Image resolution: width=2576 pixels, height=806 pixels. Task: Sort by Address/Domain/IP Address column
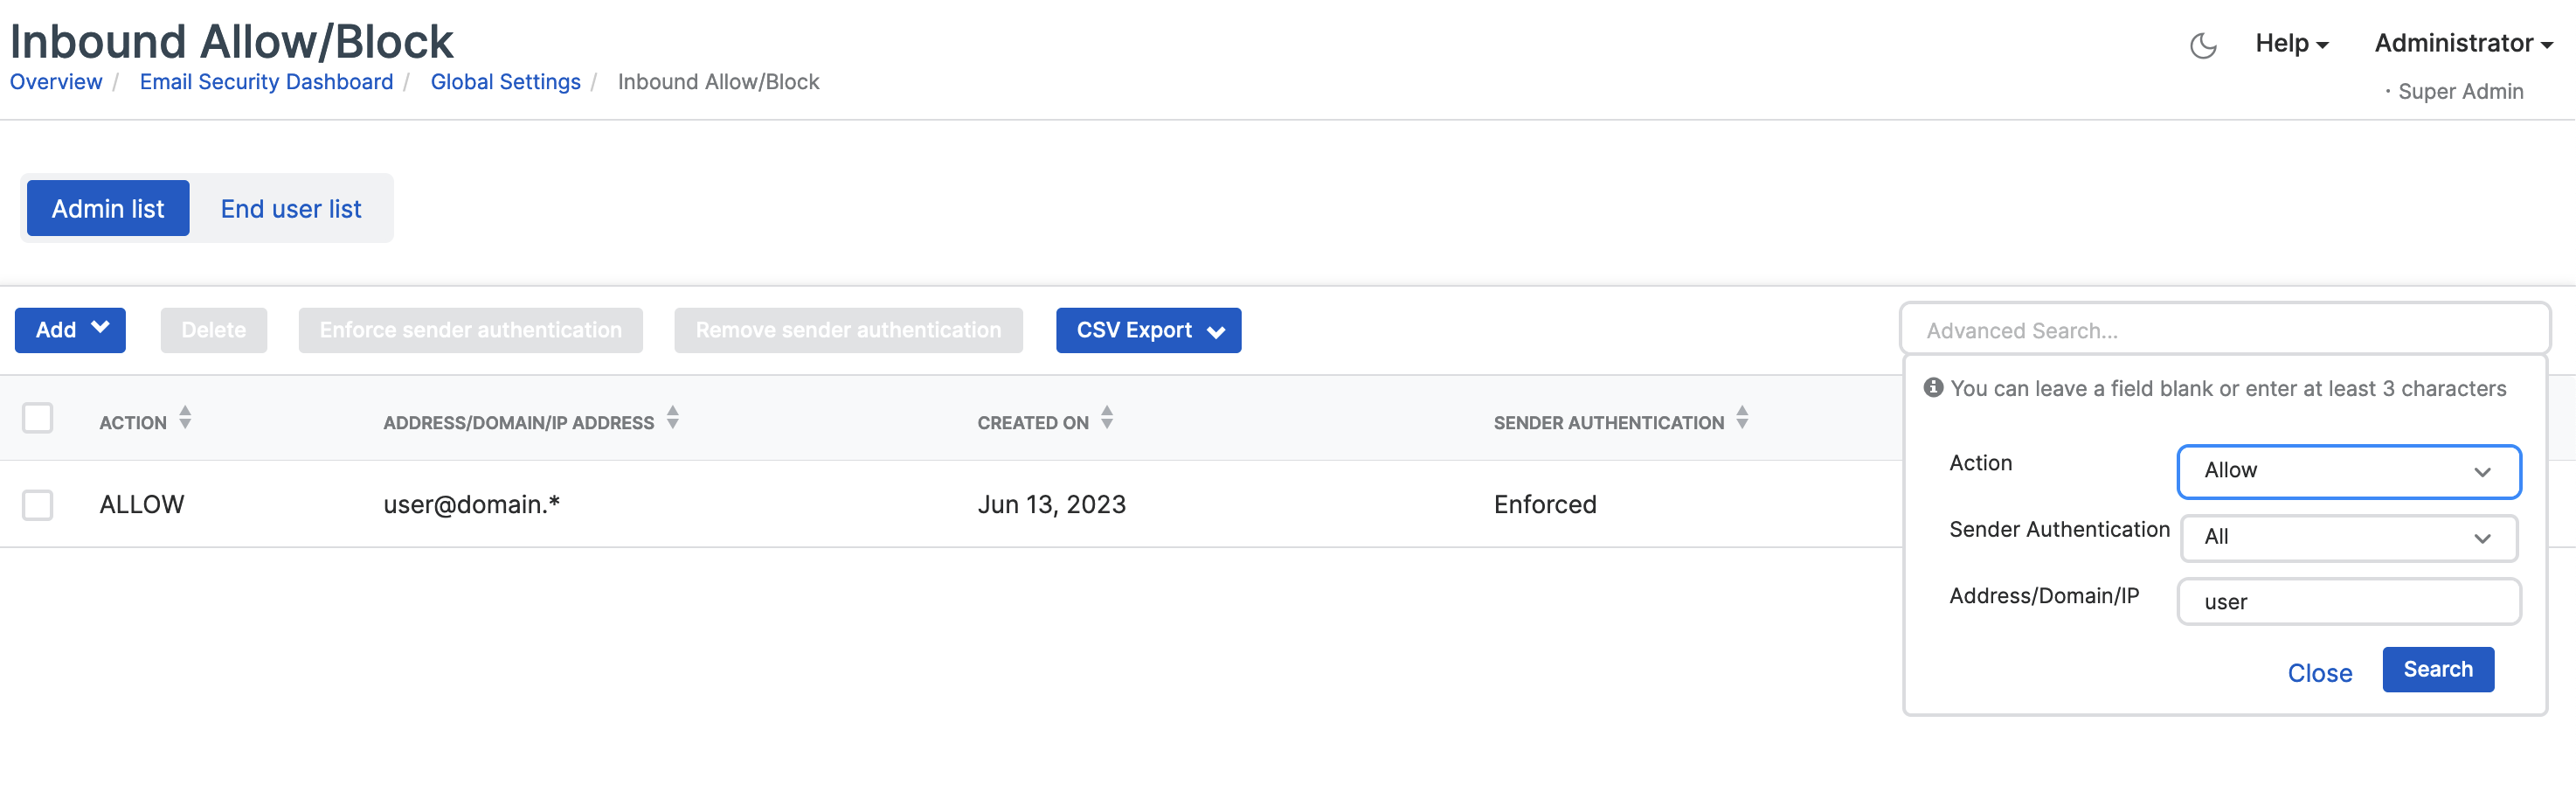click(x=673, y=418)
